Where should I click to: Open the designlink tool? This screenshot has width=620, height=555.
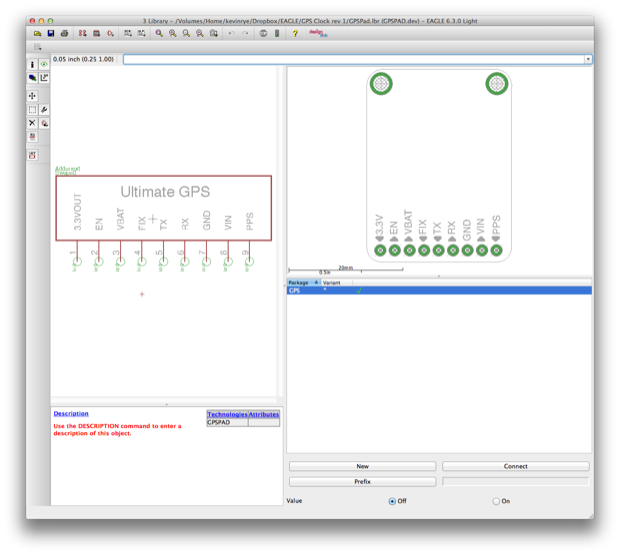pos(318,33)
